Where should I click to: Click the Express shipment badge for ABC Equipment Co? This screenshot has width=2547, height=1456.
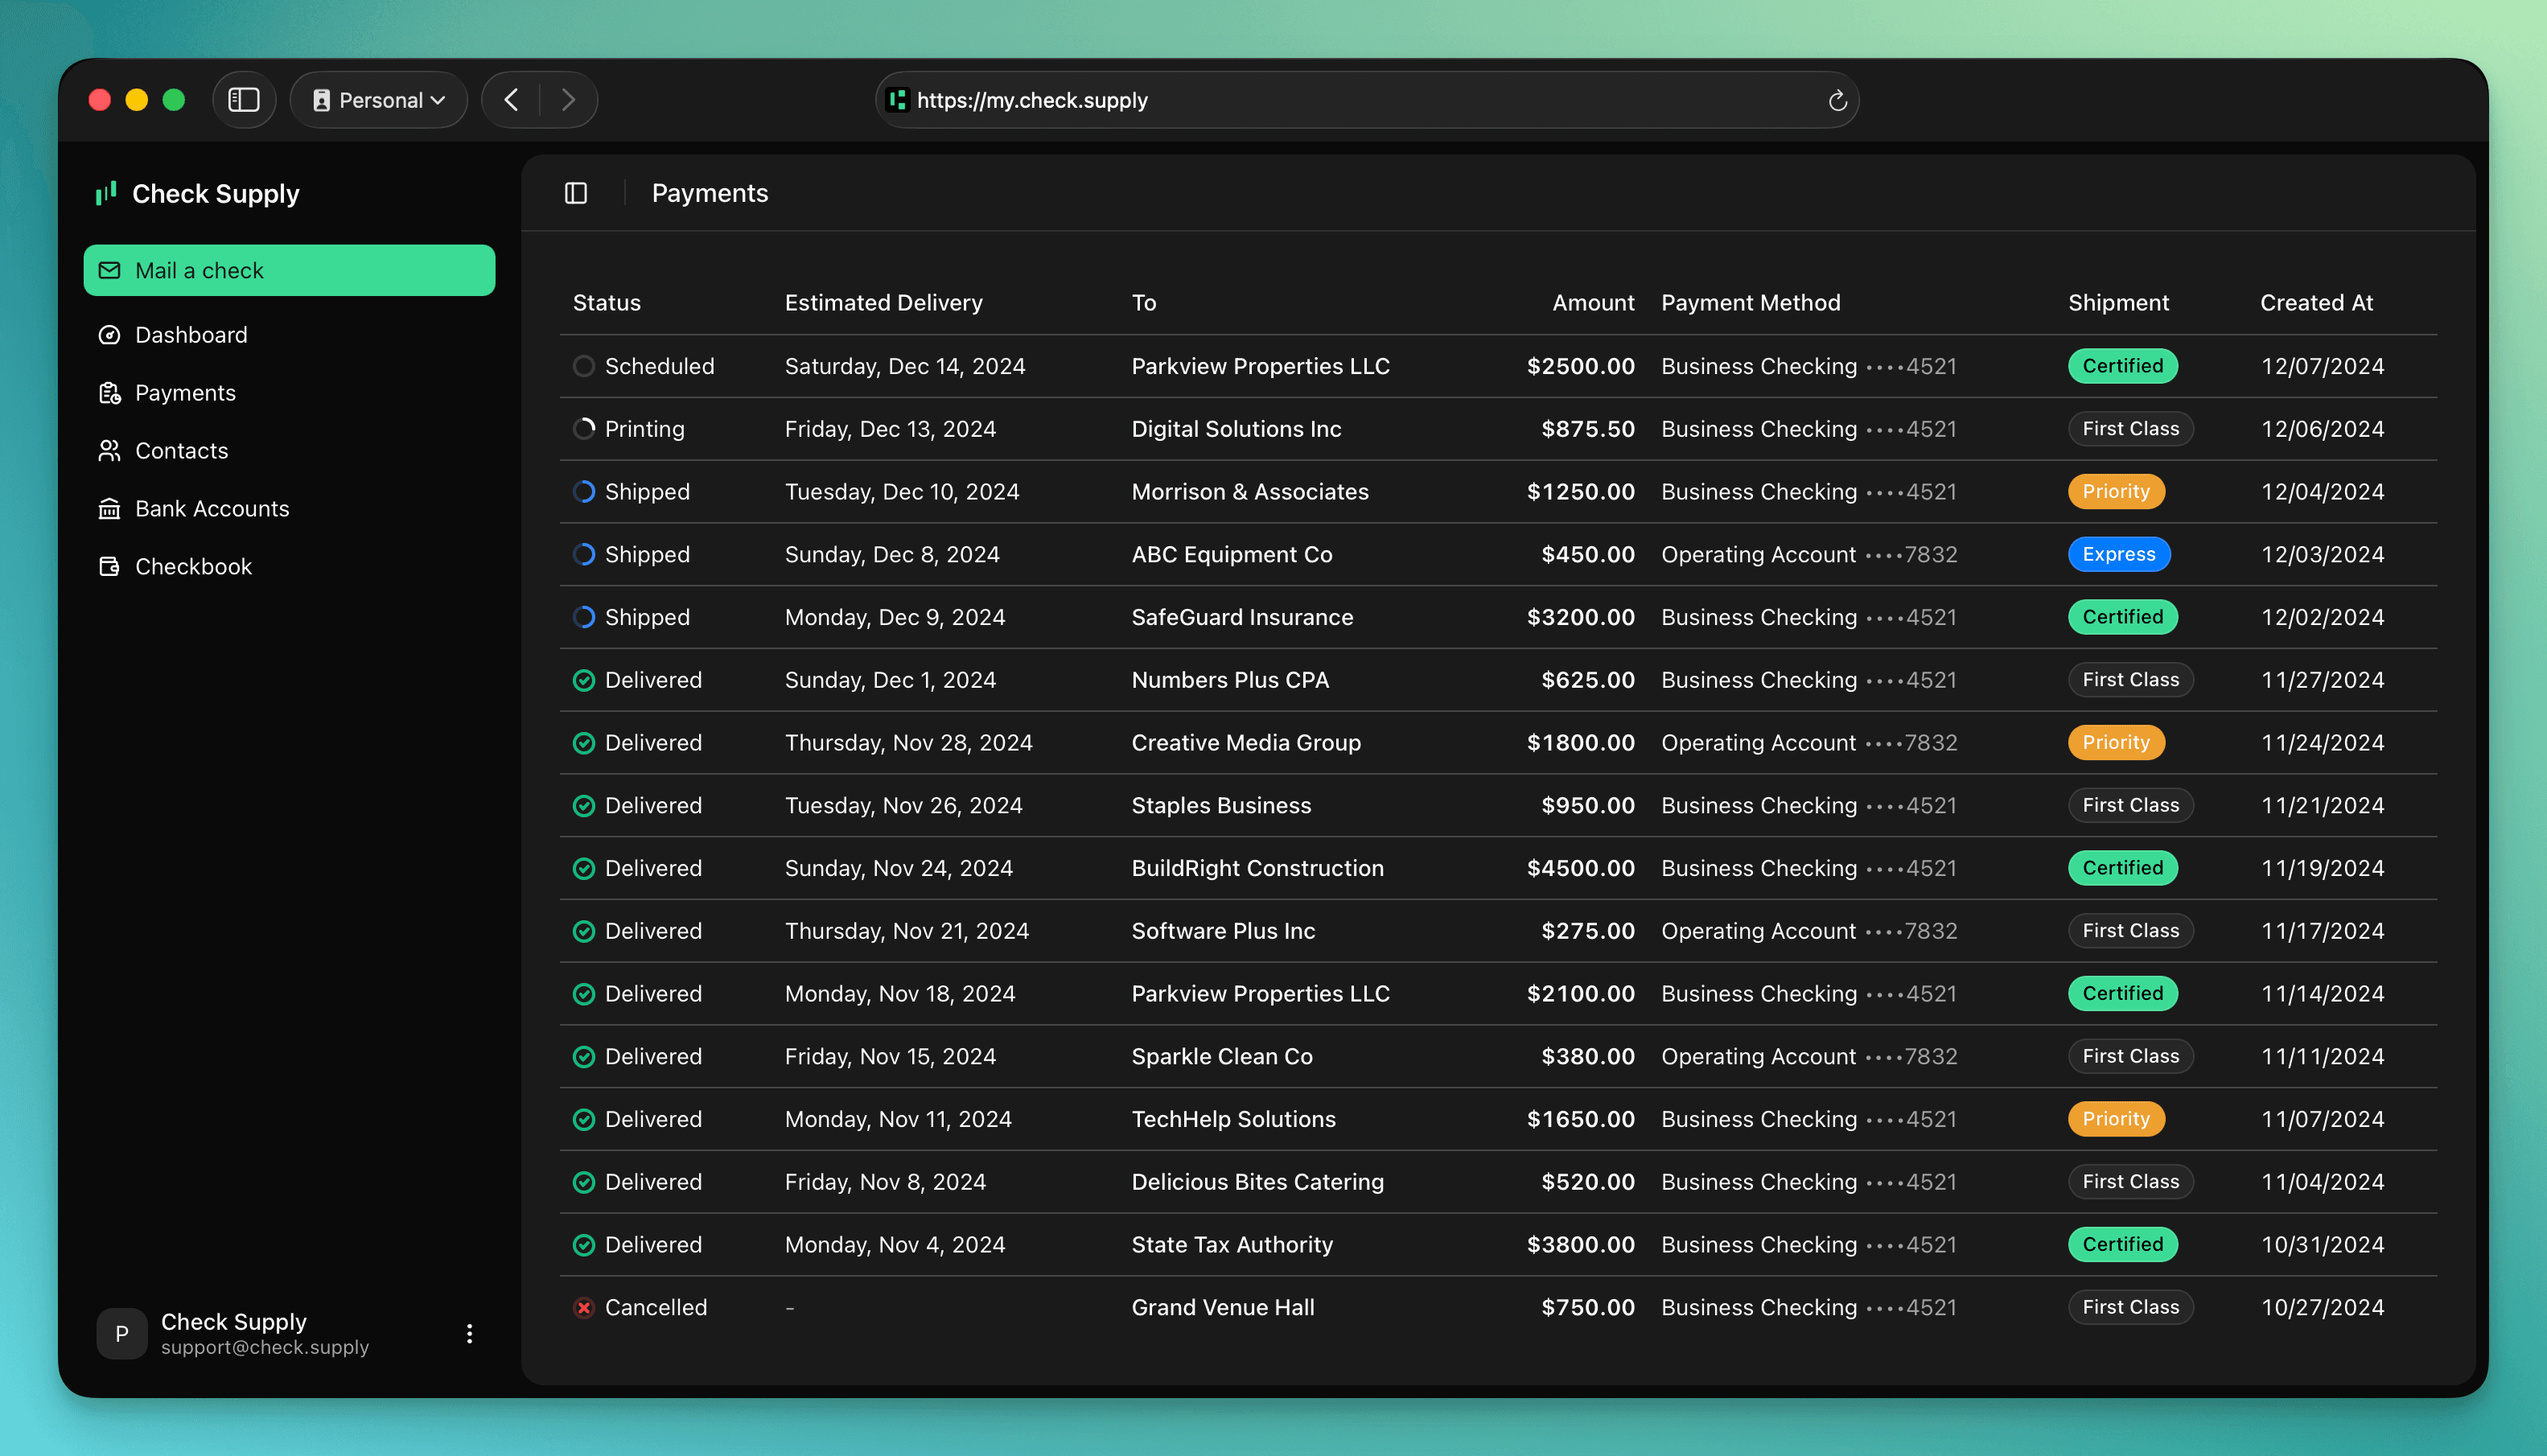(2119, 554)
